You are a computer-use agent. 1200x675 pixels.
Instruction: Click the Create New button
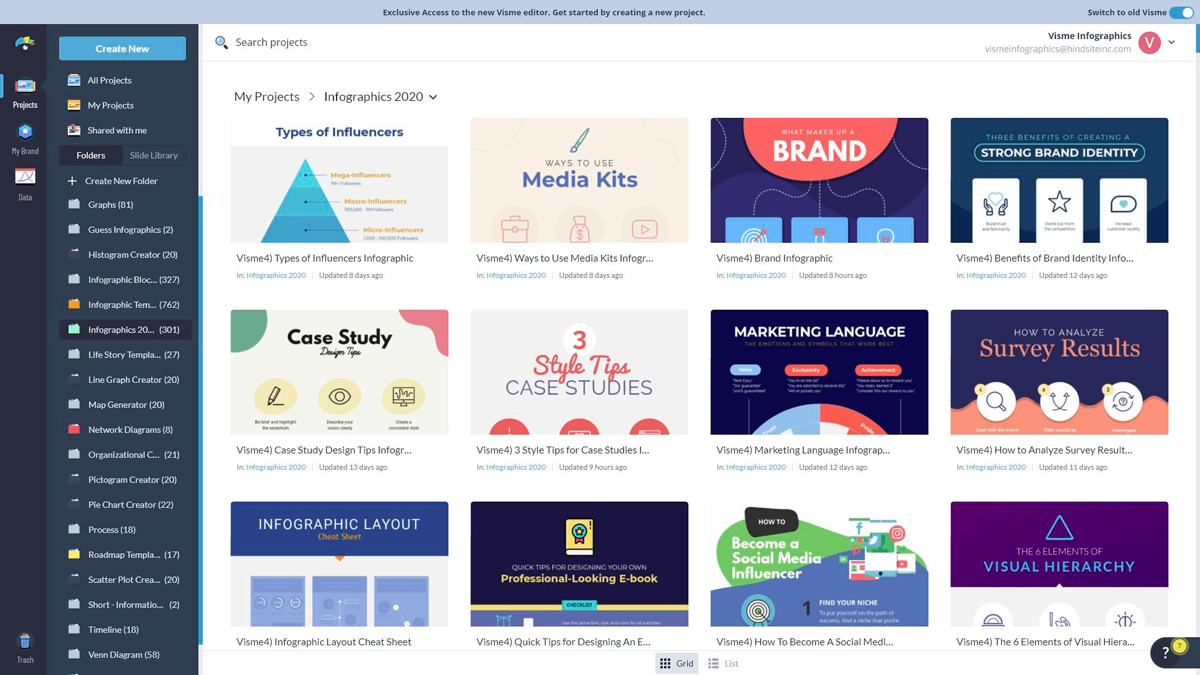click(x=122, y=48)
